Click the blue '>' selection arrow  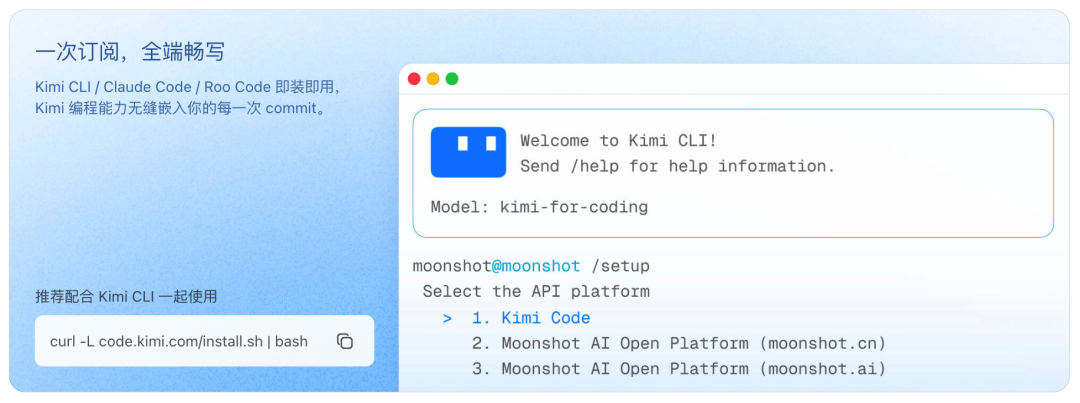click(x=448, y=318)
